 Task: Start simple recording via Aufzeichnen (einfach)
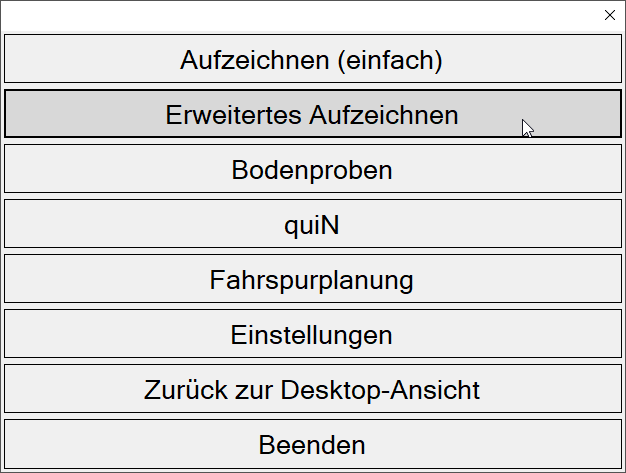[x=312, y=60]
